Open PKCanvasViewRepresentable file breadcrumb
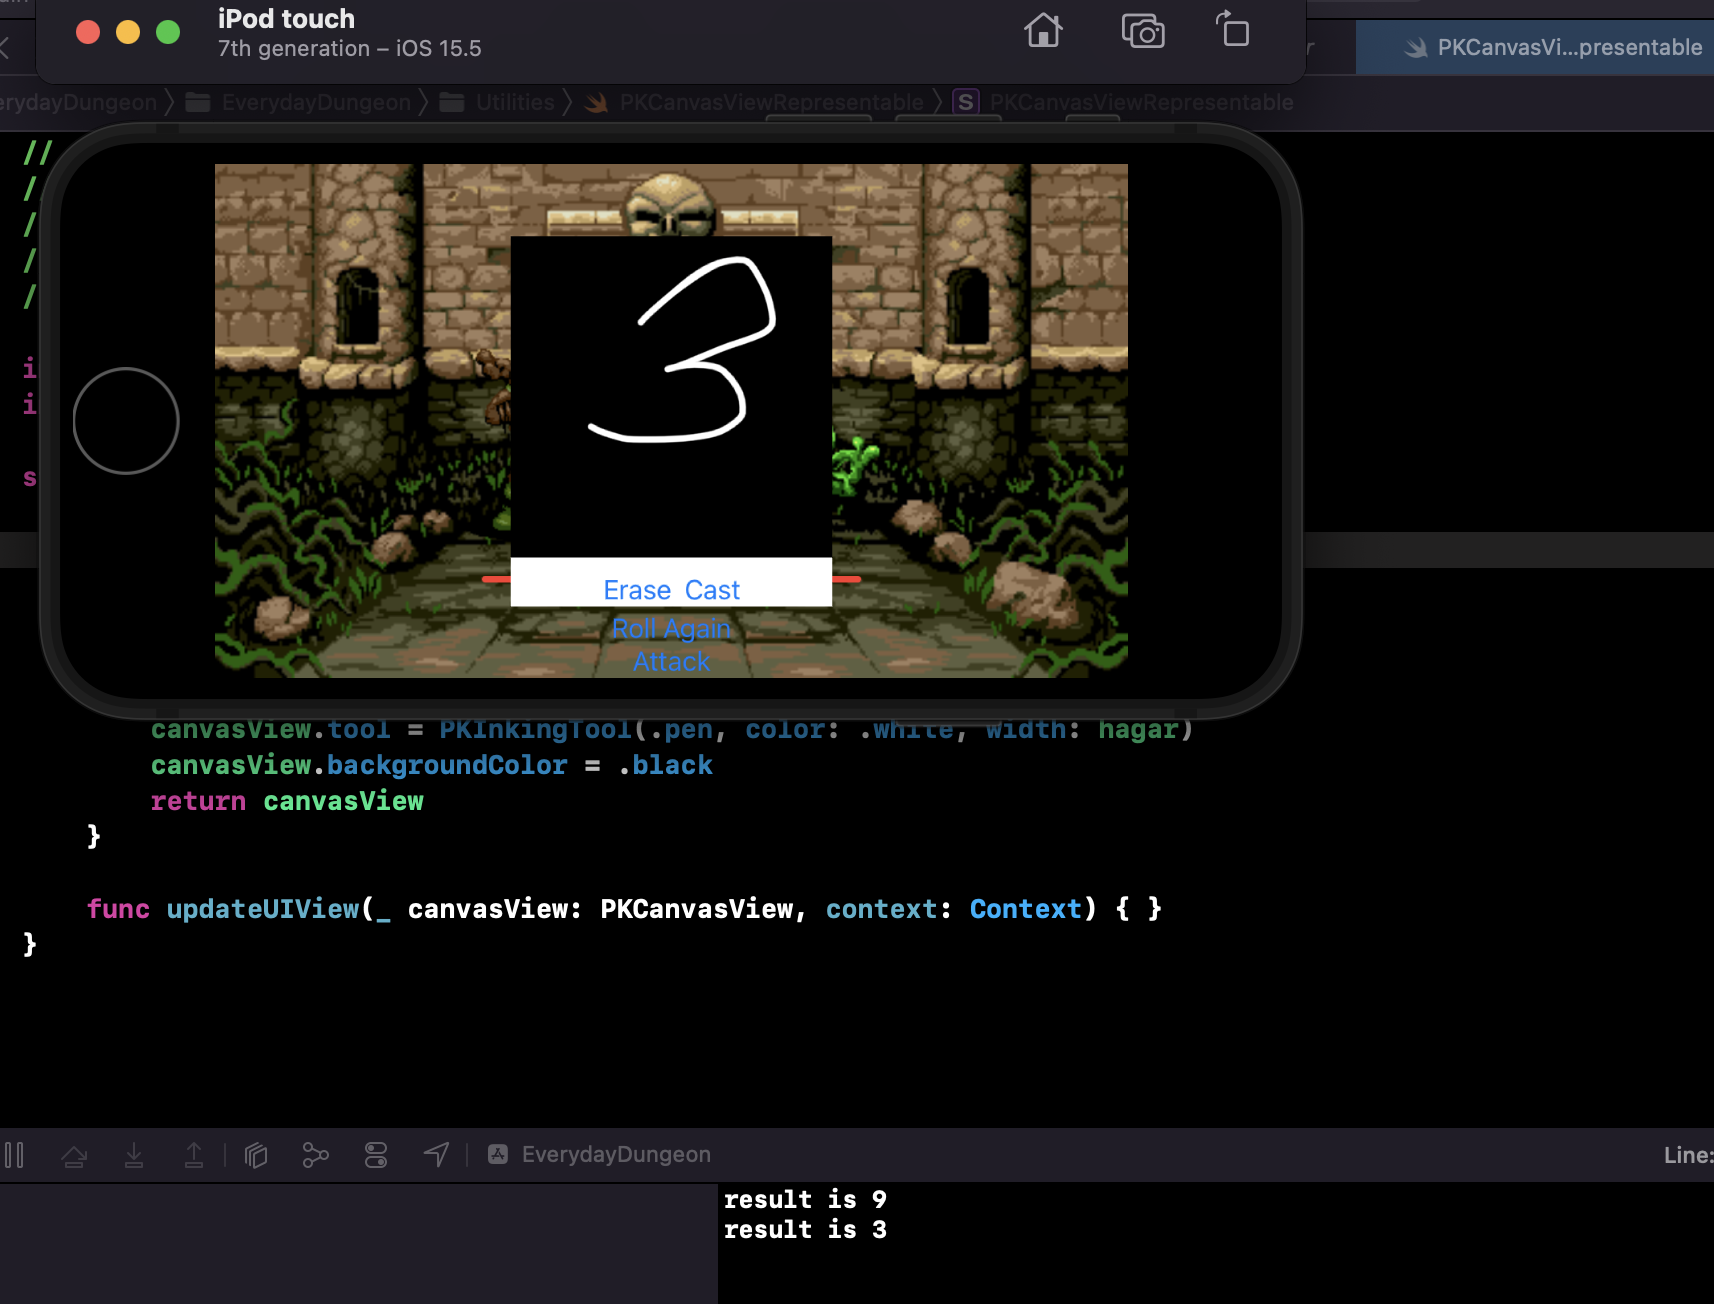 point(755,102)
